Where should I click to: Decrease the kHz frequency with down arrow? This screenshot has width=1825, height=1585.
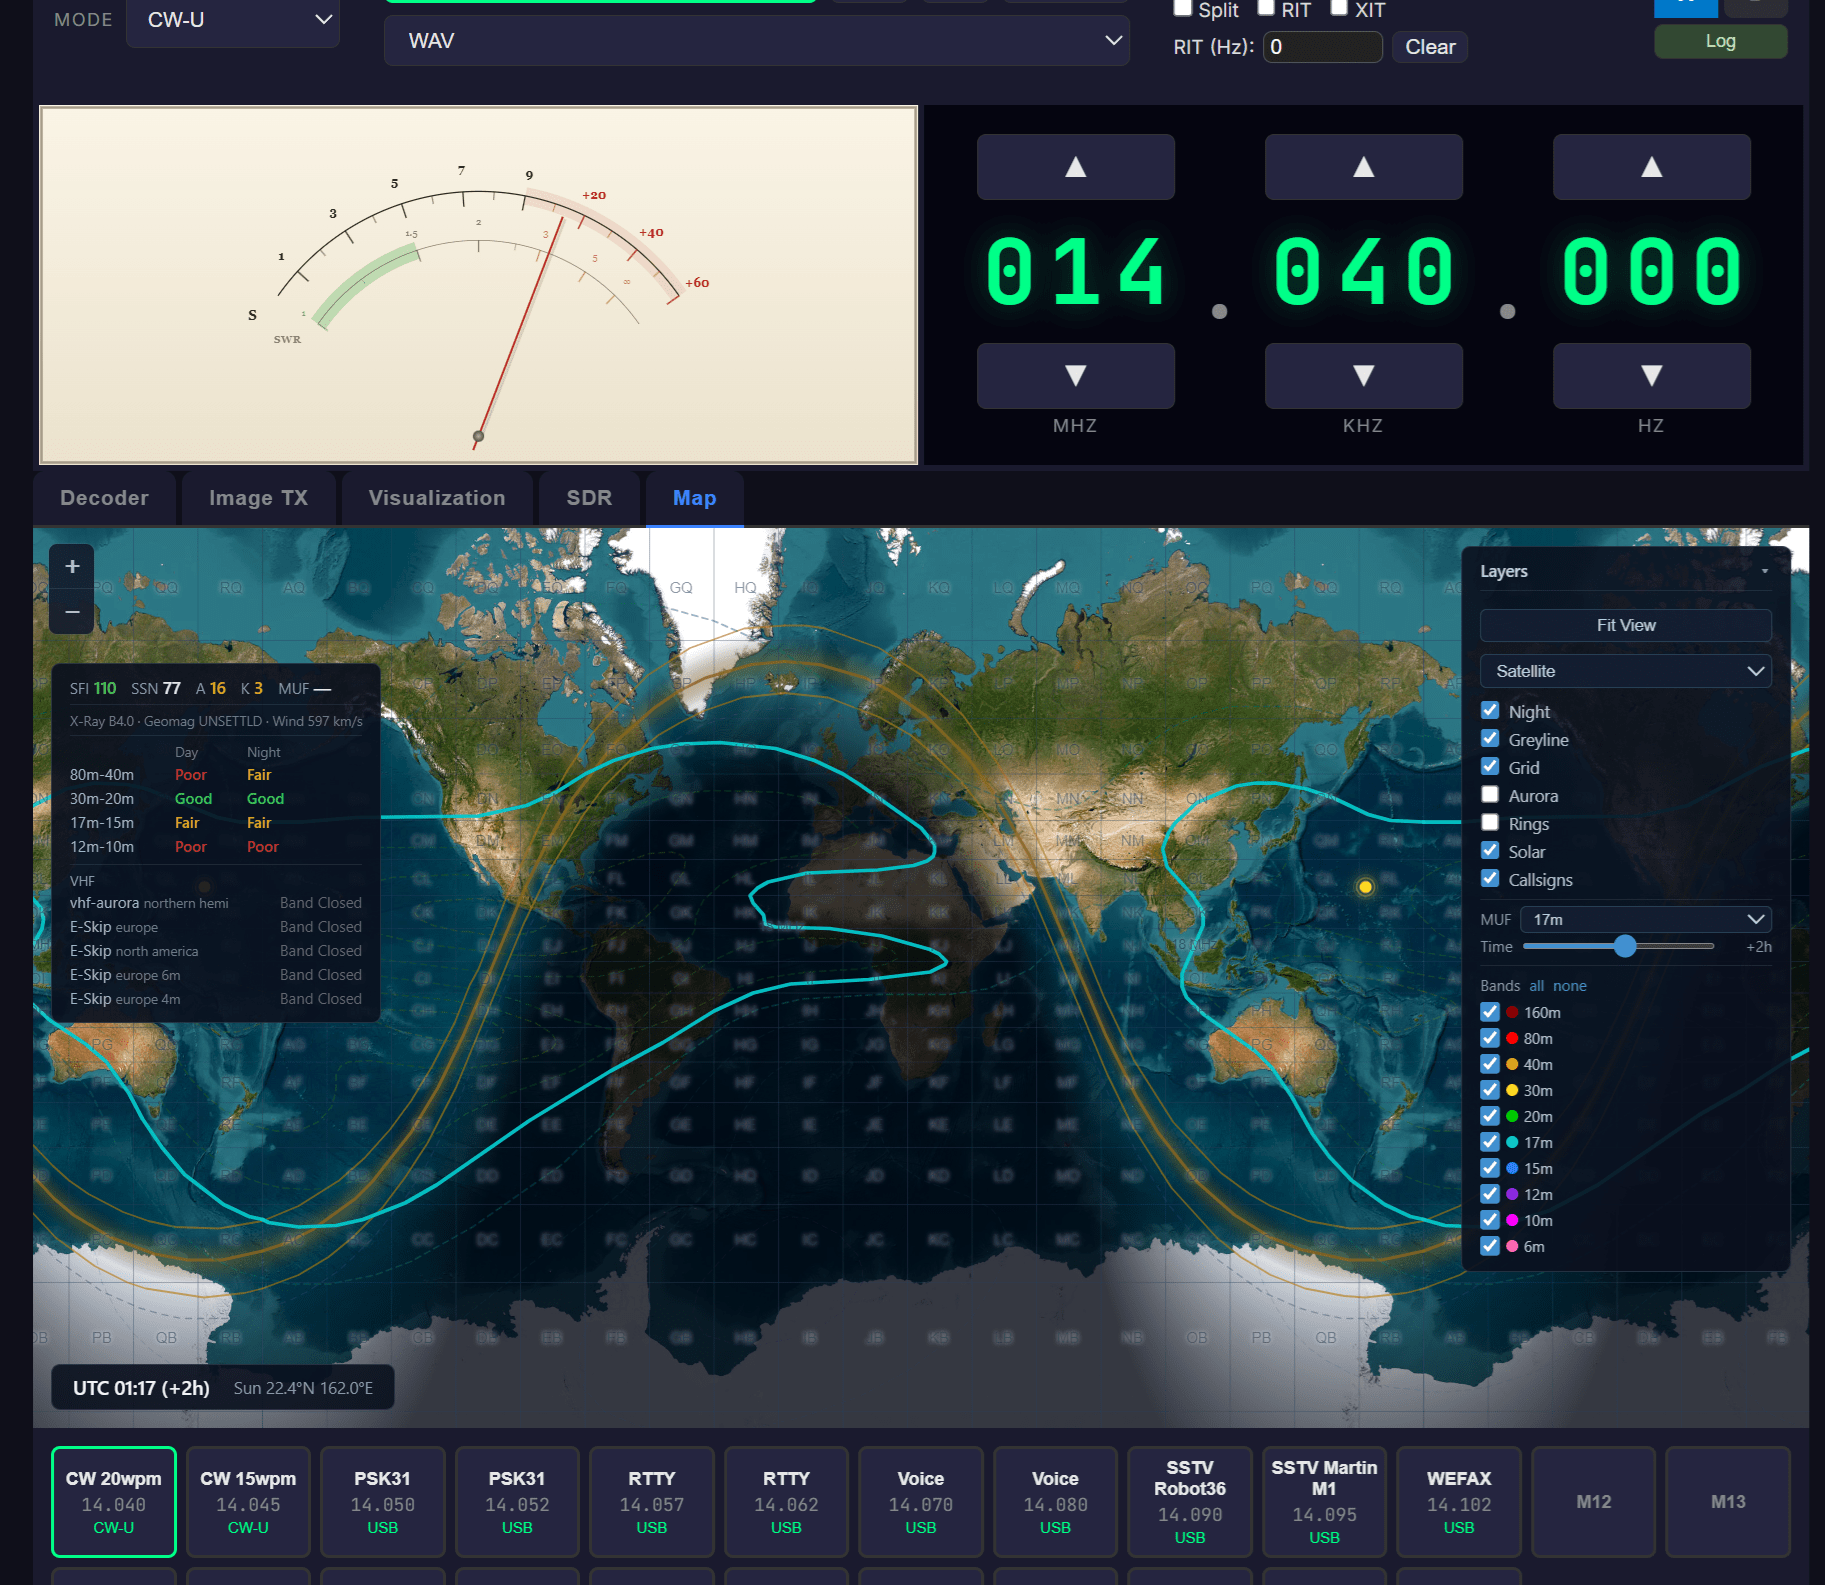(1363, 375)
